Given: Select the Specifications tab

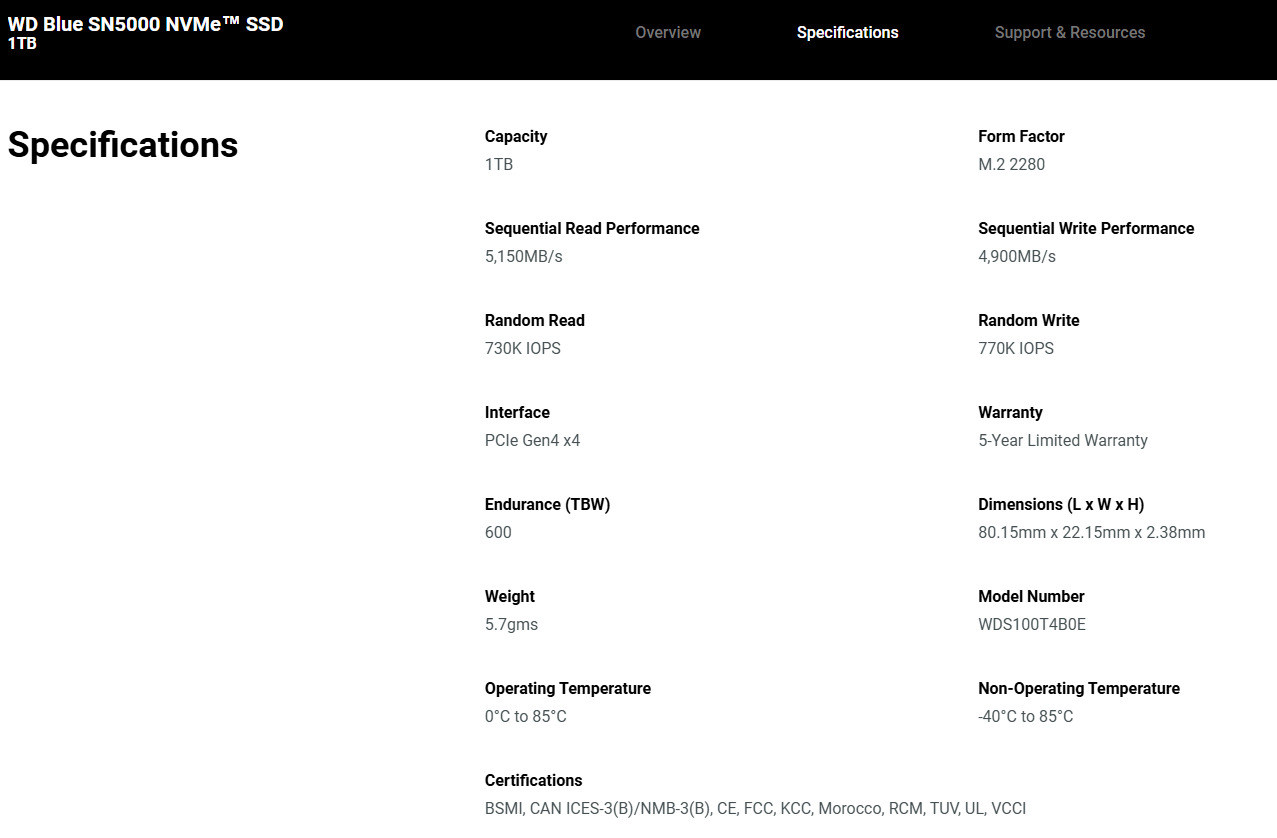Looking at the screenshot, I should coord(847,33).
